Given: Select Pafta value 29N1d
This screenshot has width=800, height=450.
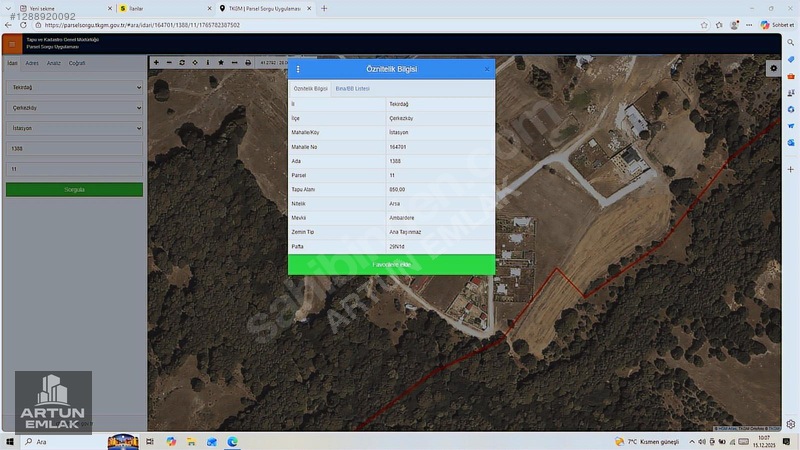Looking at the screenshot, I should (x=396, y=246).
